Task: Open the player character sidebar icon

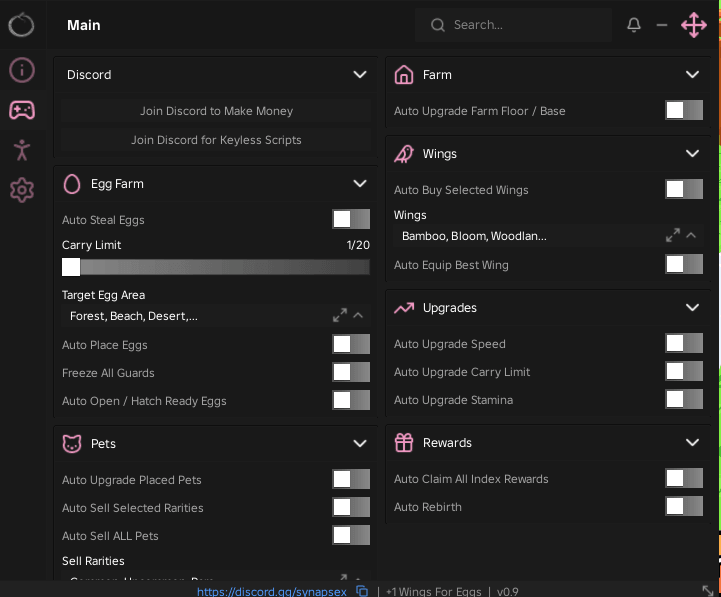Action: pos(22,150)
